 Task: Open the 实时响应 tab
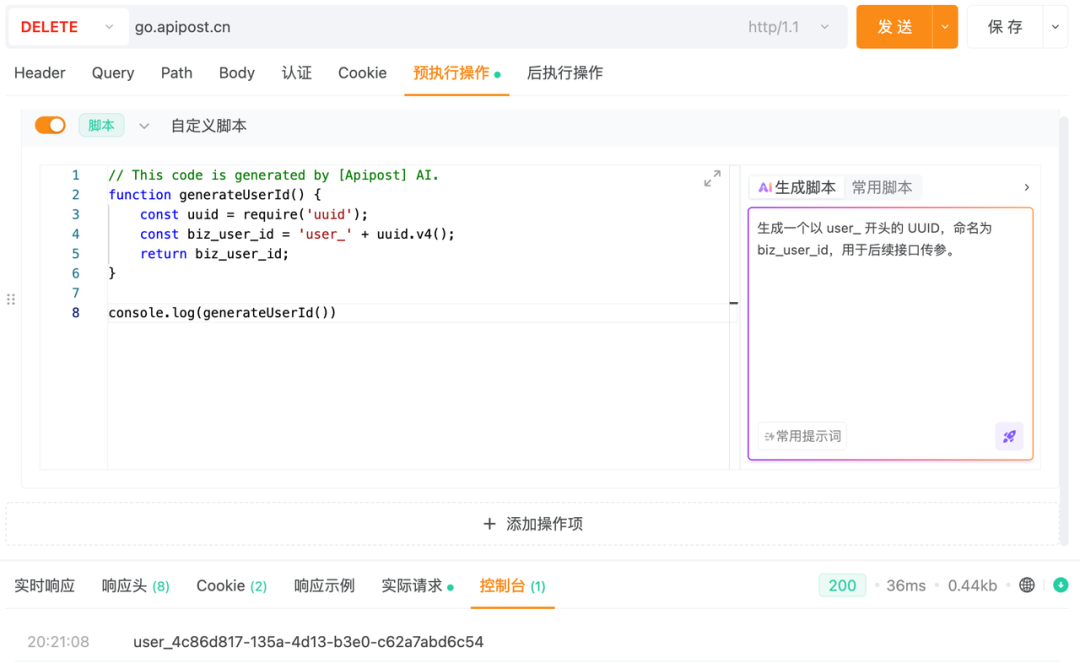coord(45,586)
